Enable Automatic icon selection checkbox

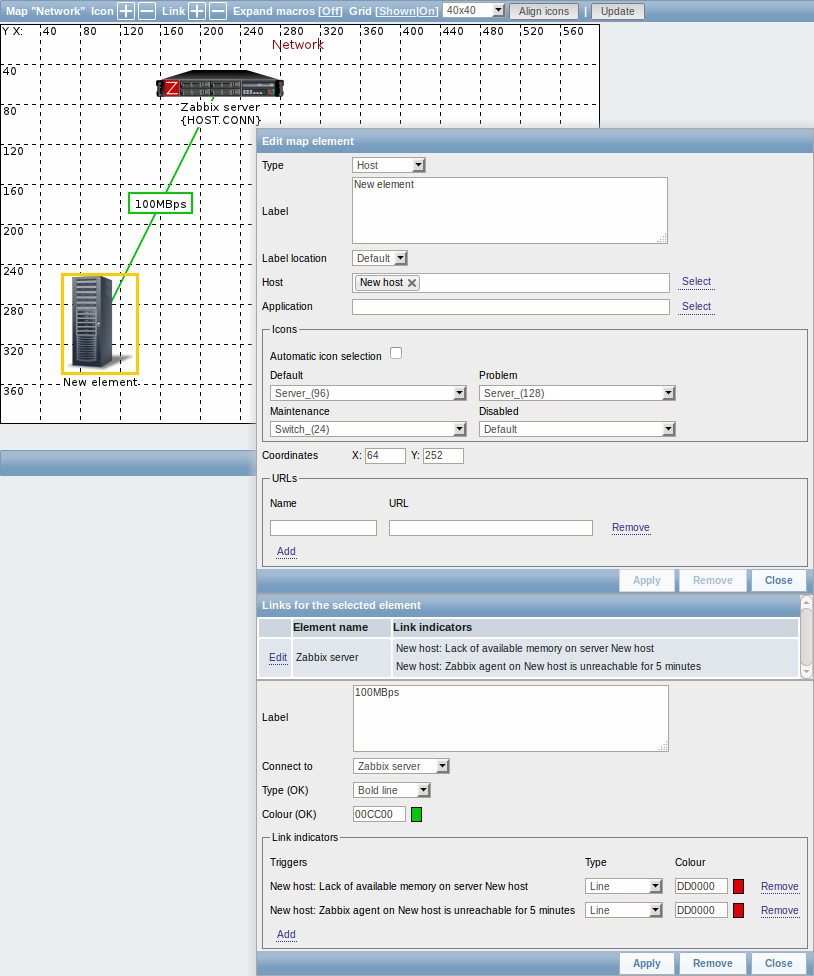(396, 354)
